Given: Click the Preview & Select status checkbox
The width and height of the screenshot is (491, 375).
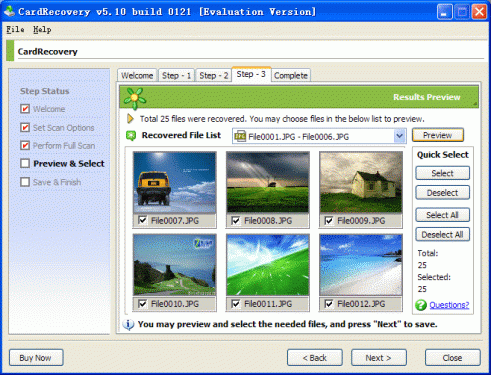Looking at the screenshot, I should point(25,163).
